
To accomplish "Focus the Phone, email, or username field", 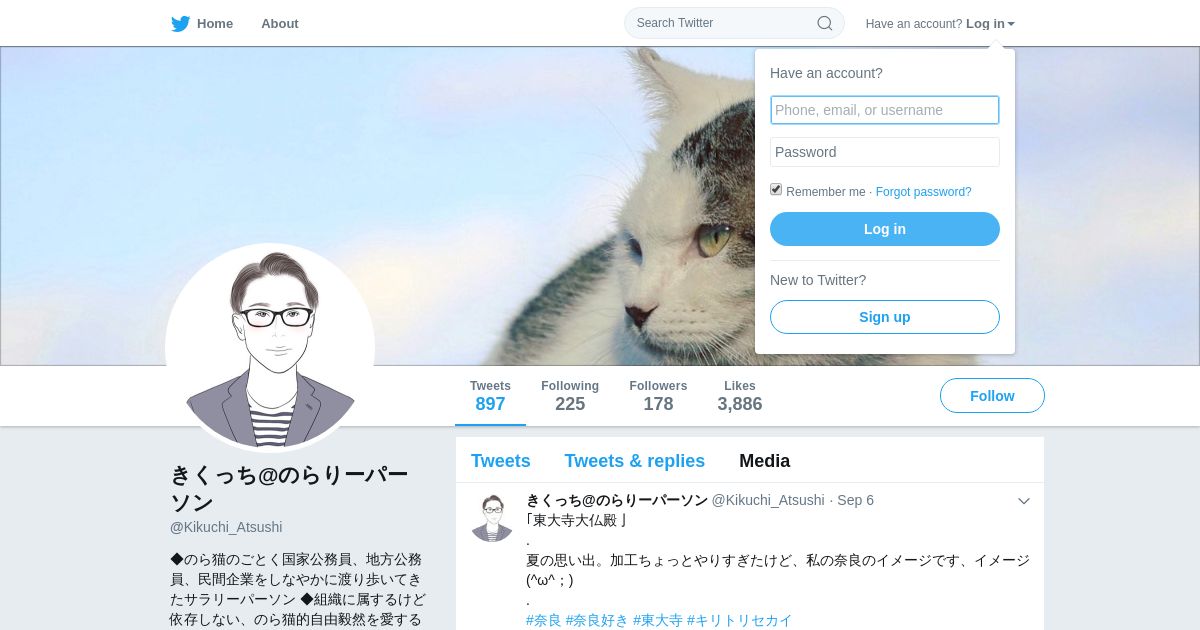I will [x=885, y=110].
